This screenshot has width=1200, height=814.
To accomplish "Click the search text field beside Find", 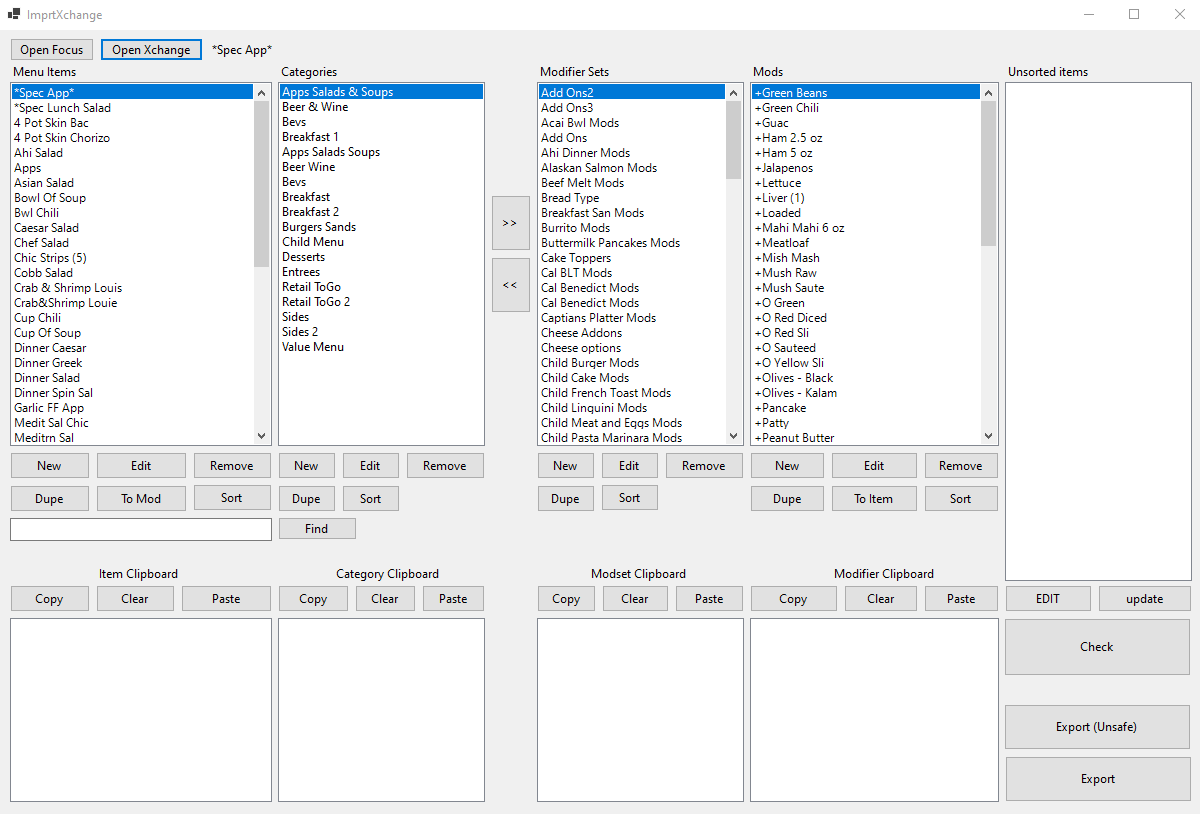I will coord(141,529).
